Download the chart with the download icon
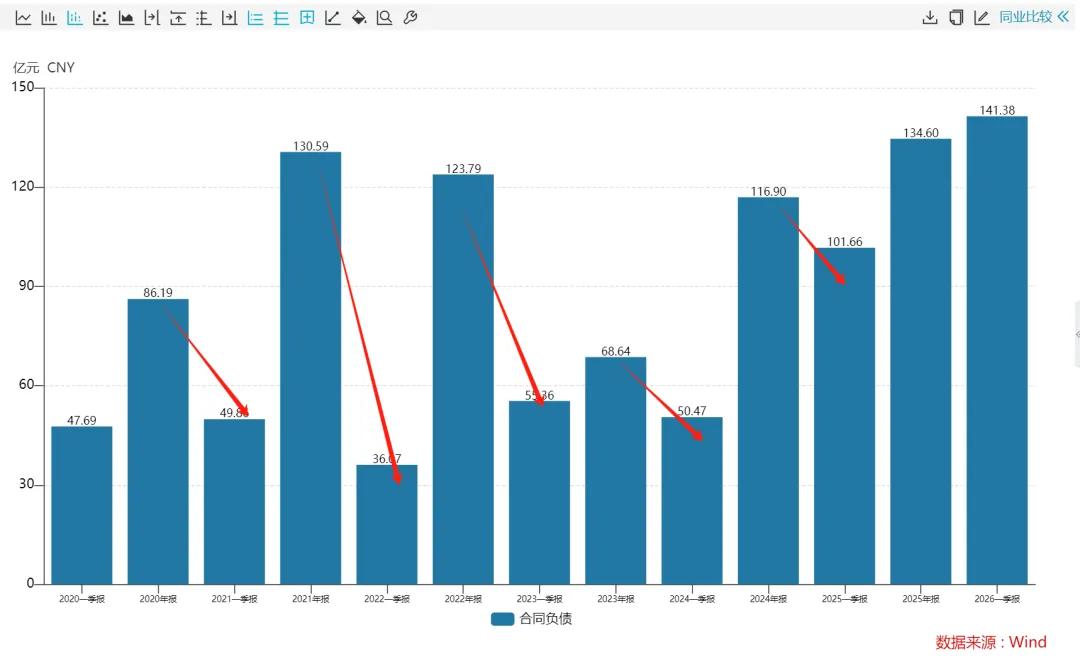This screenshot has height=672, width=1080. click(930, 18)
